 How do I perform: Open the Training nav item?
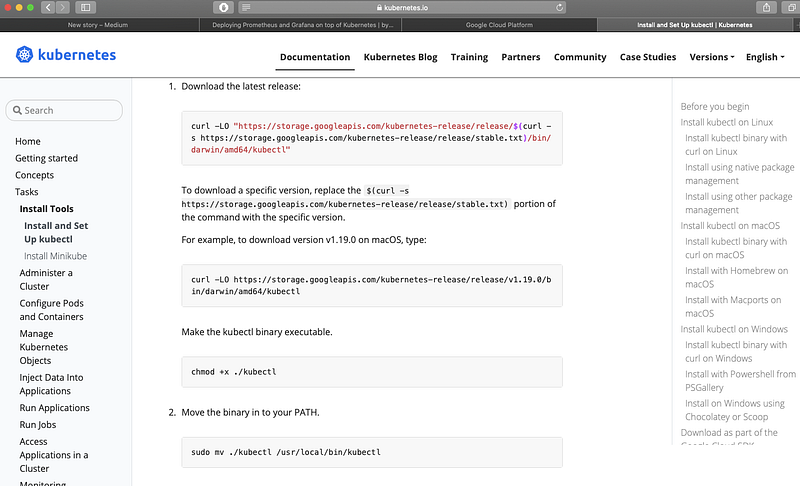[469, 57]
